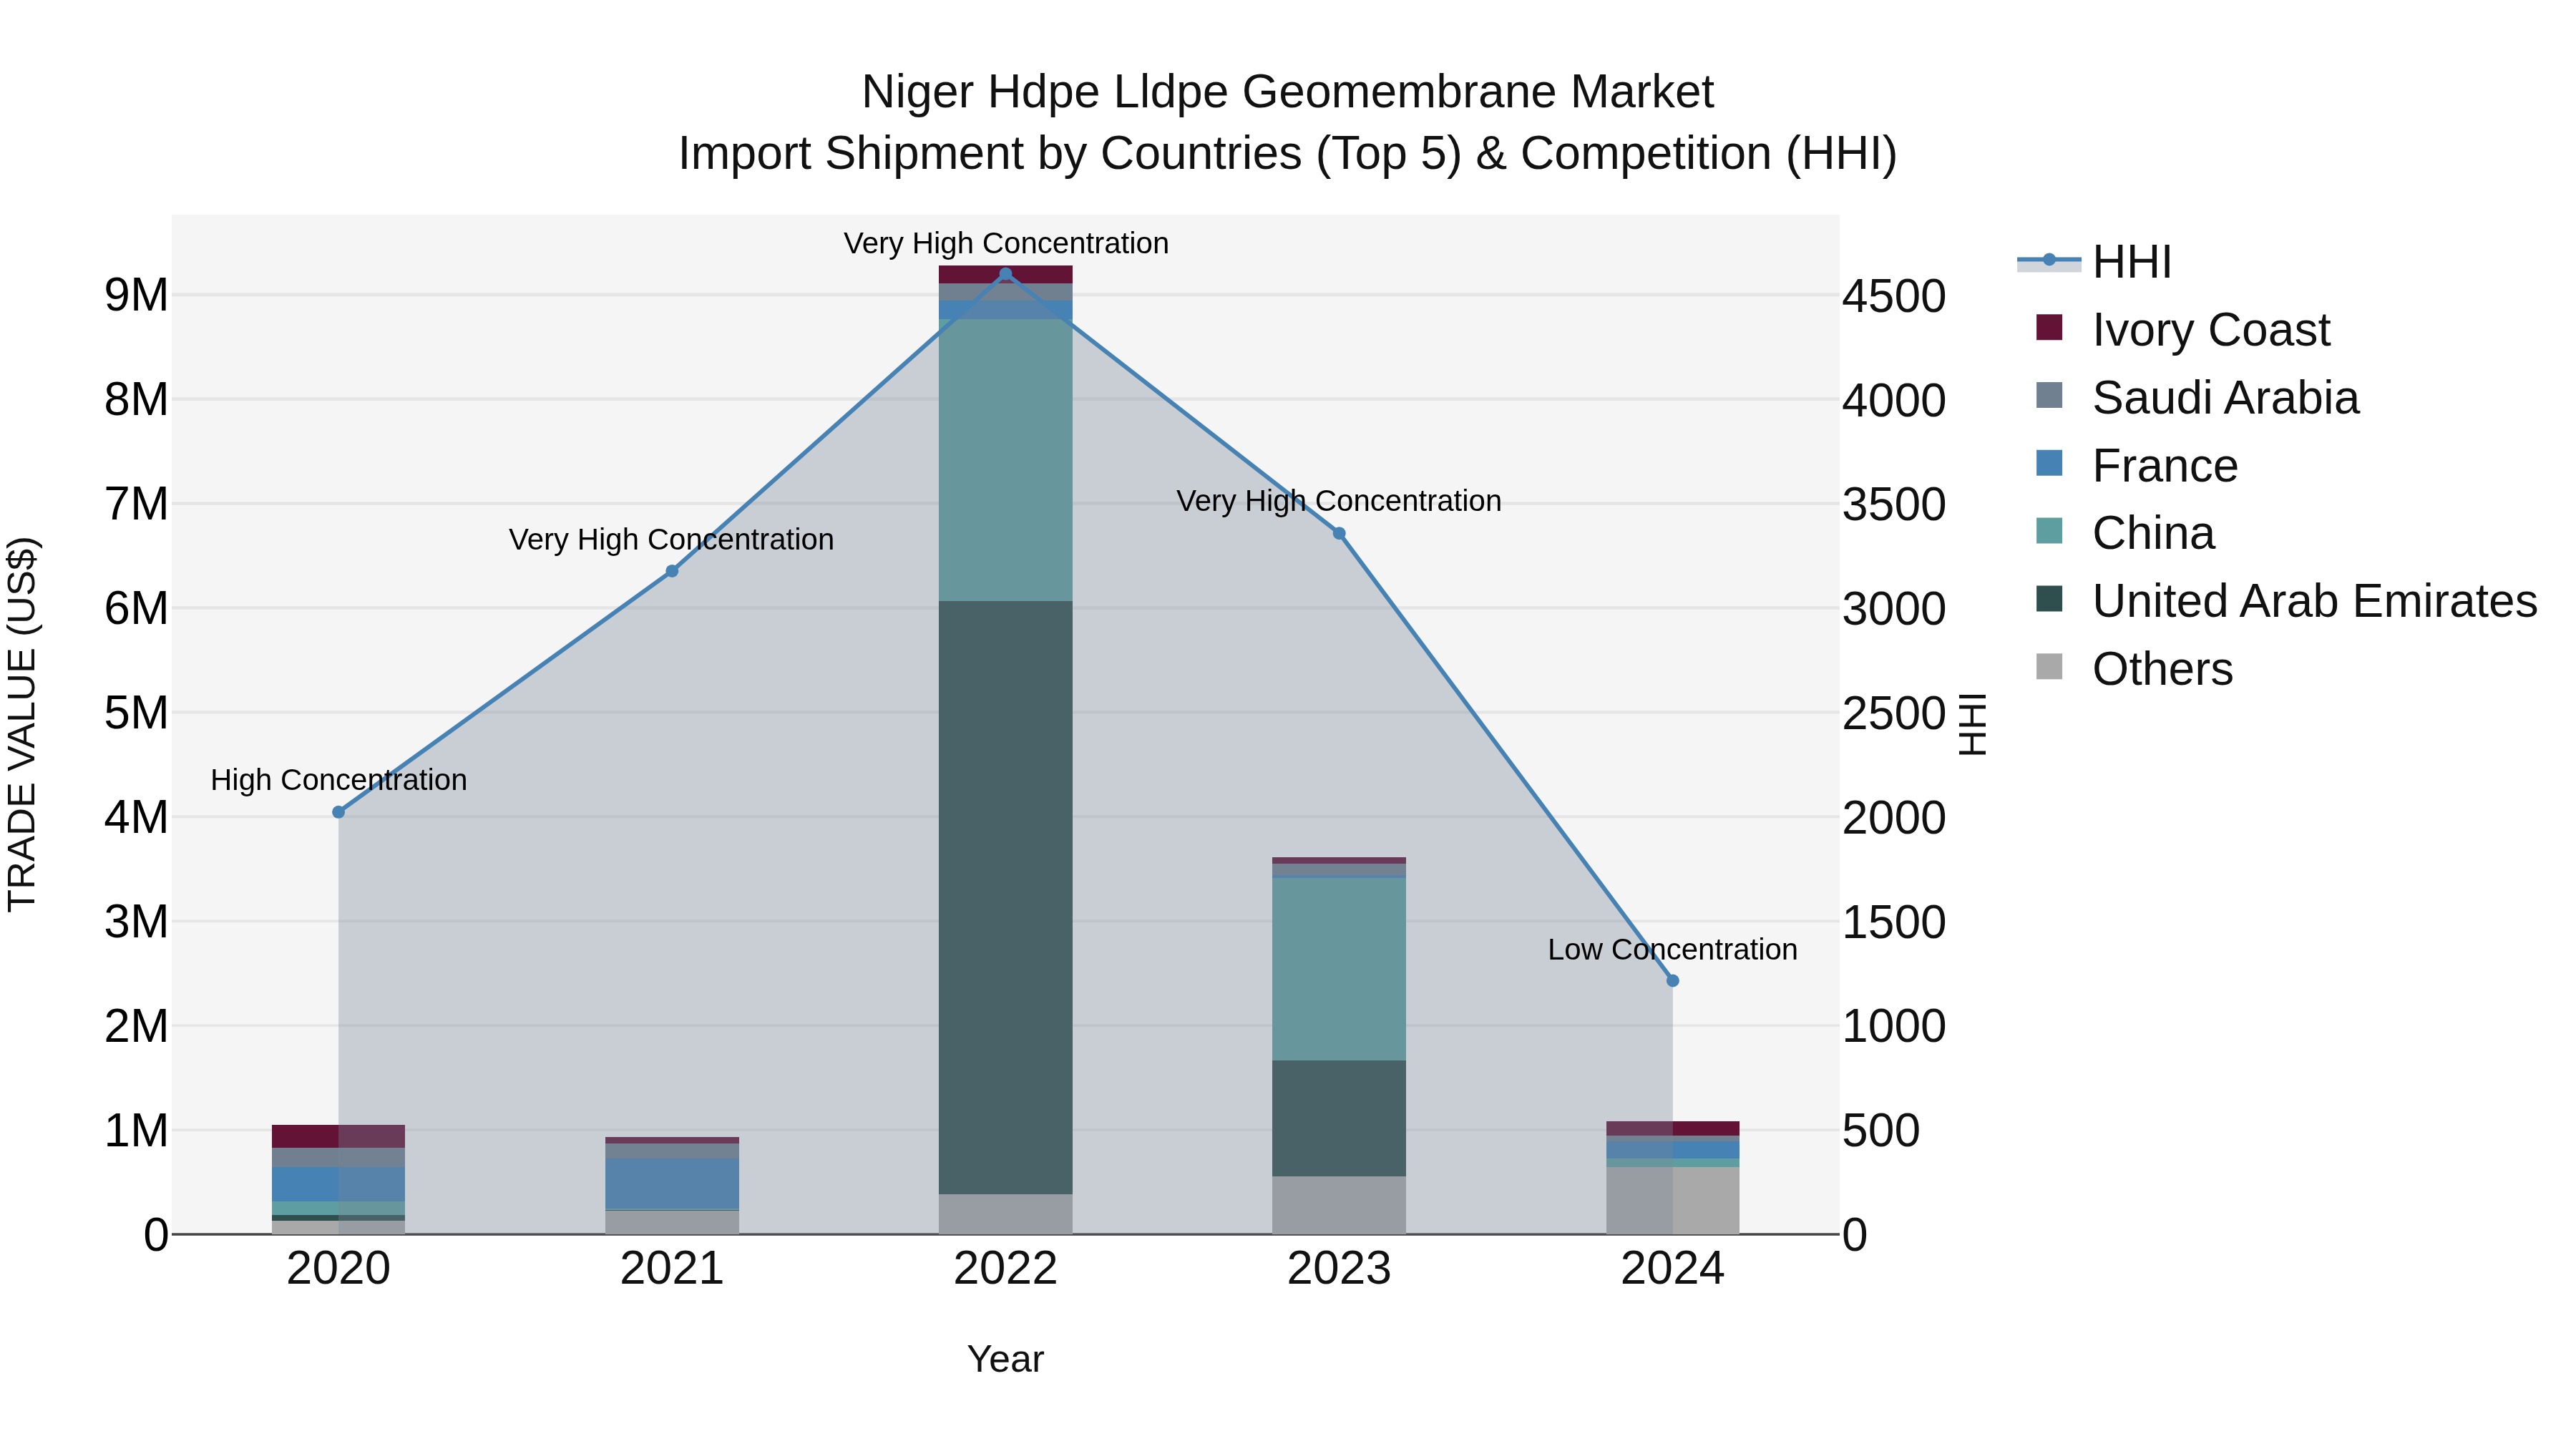Toggle United Arab Emirates legend label

pos(2315,601)
